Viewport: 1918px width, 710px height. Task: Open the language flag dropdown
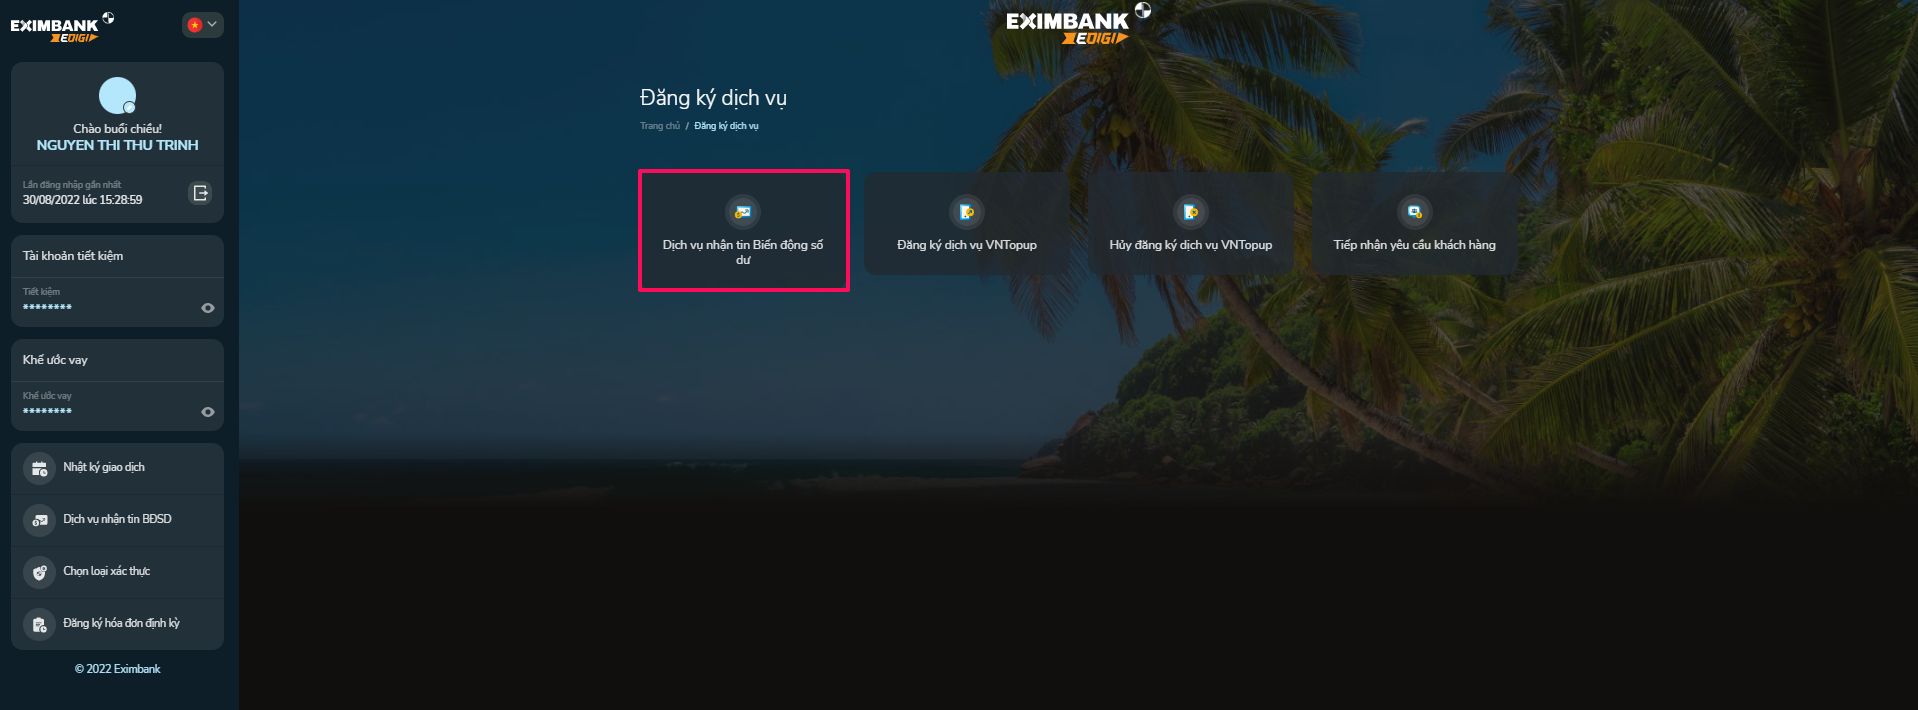coord(202,25)
